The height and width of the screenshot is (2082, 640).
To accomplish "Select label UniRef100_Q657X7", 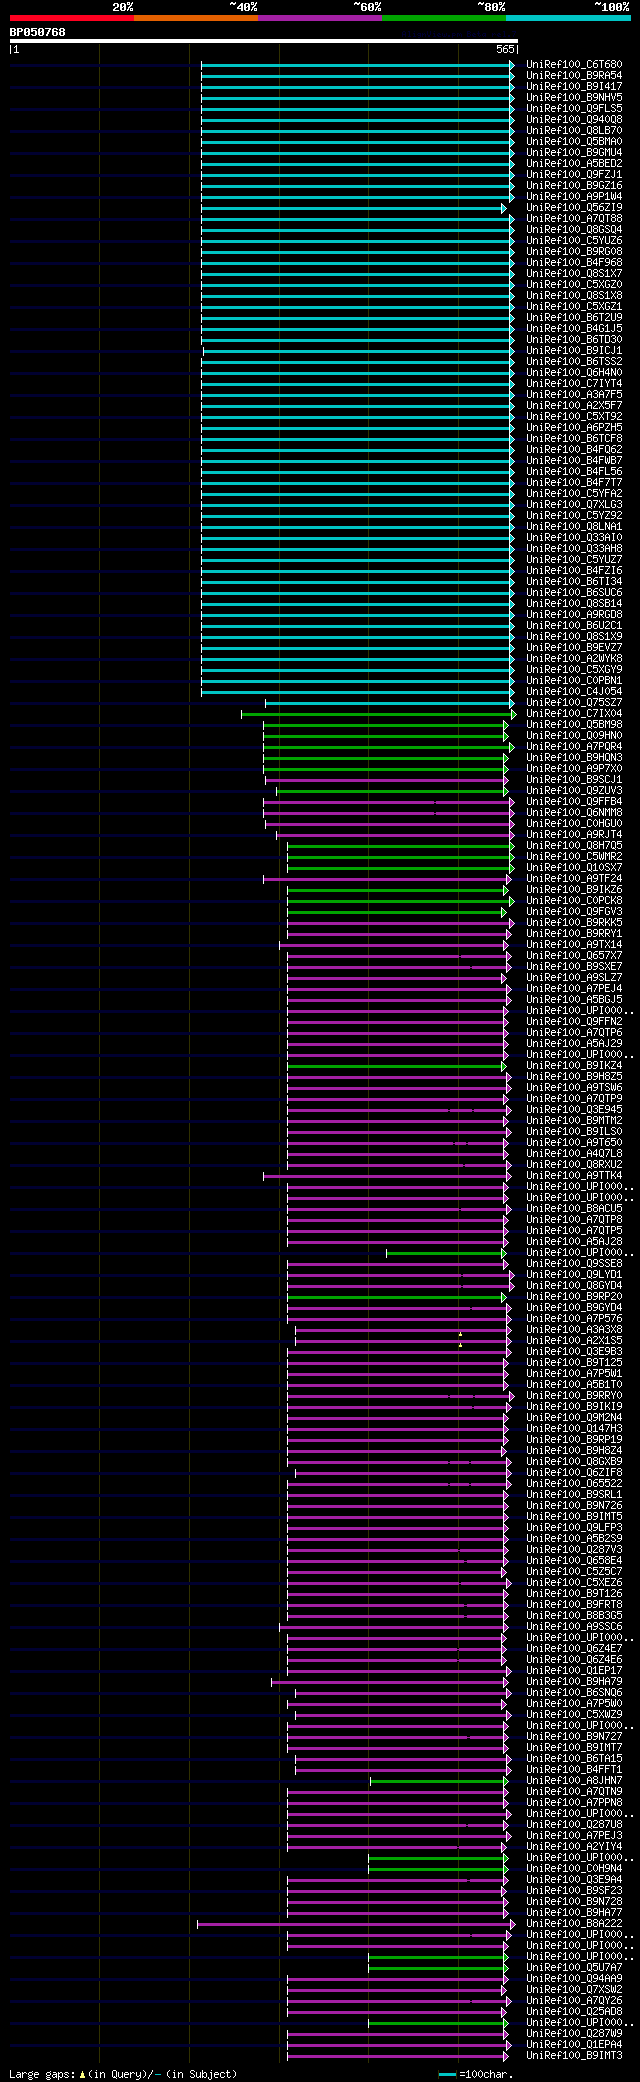I will point(574,956).
